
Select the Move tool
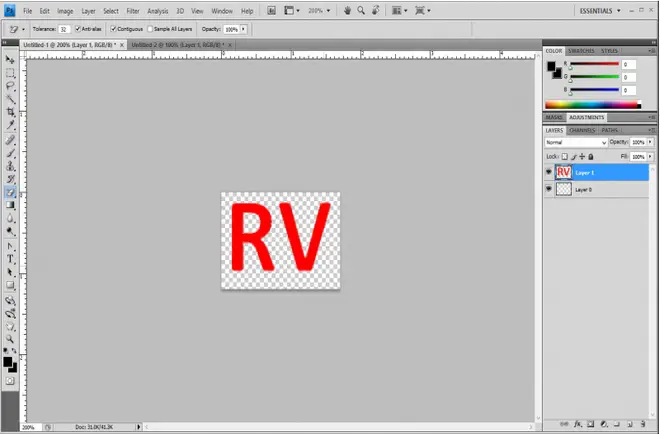point(10,61)
